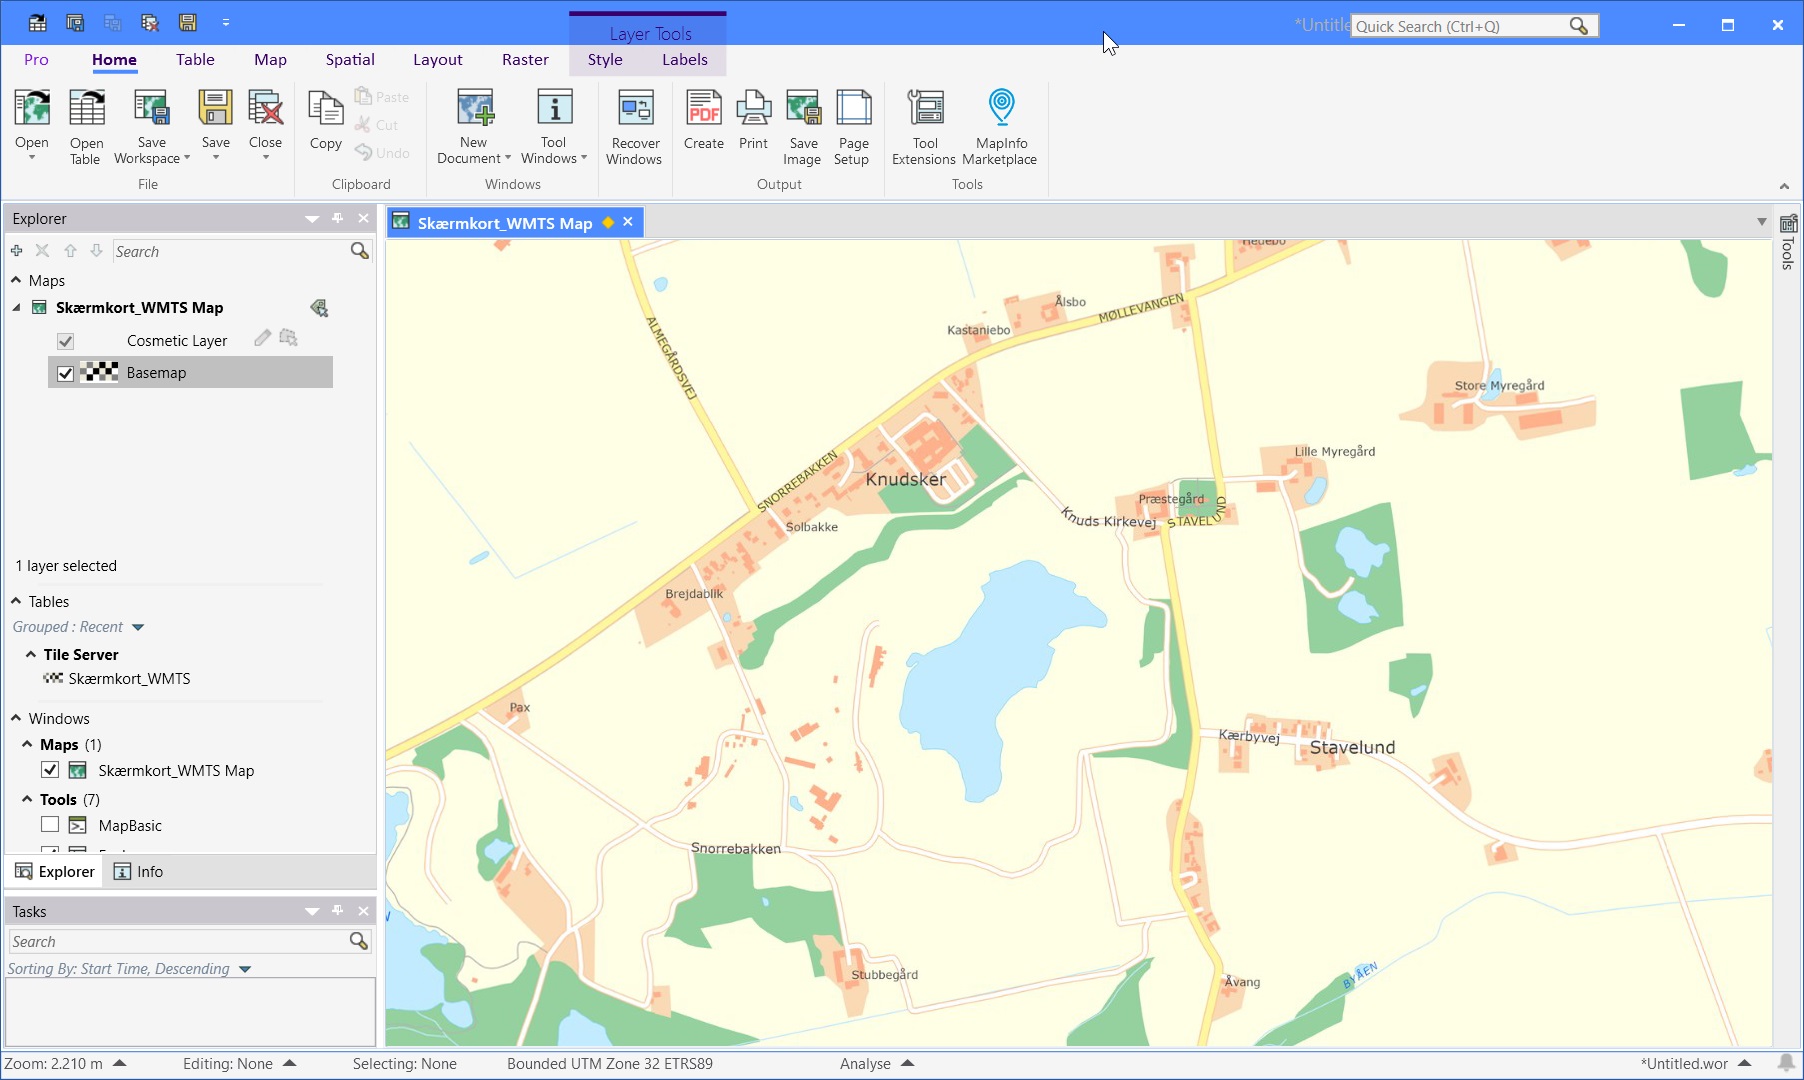Switch to the Info panel tab
This screenshot has width=1804, height=1080.
tap(138, 871)
